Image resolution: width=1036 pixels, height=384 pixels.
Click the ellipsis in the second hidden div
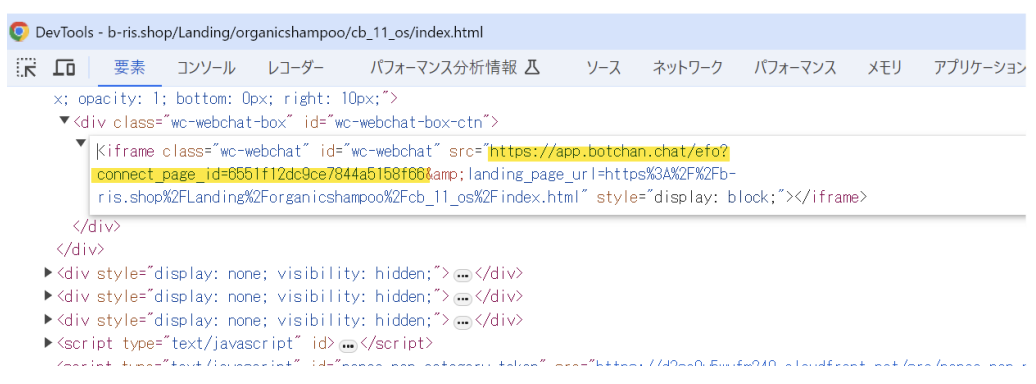coord(462,298)
